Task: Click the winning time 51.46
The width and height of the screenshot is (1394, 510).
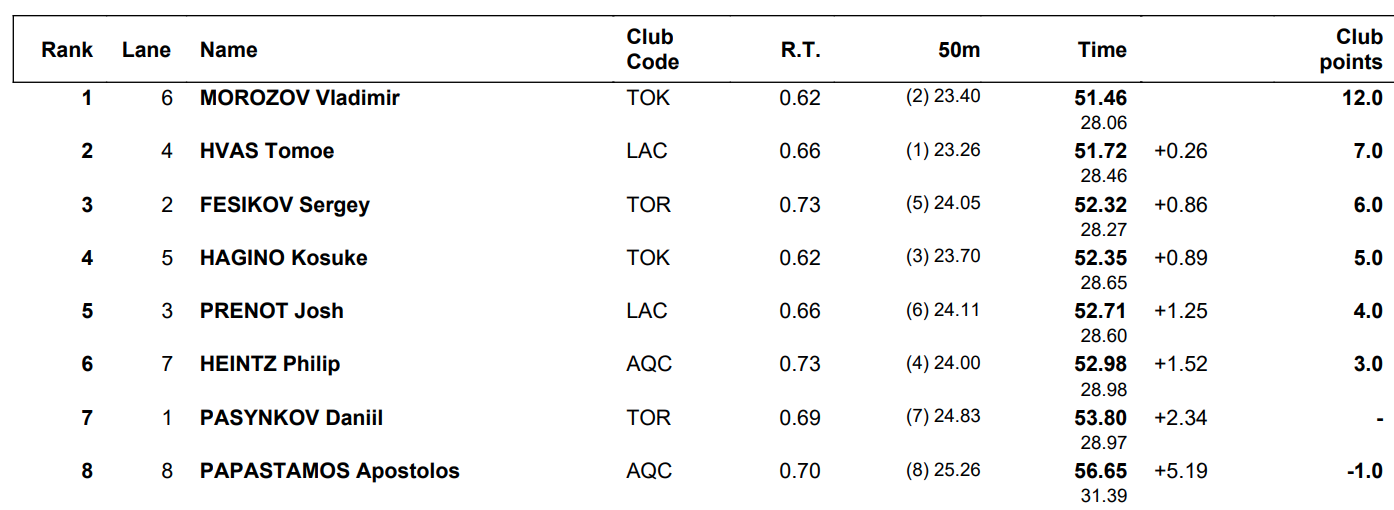Action: pyautogui.click(x=1101, y=98)
